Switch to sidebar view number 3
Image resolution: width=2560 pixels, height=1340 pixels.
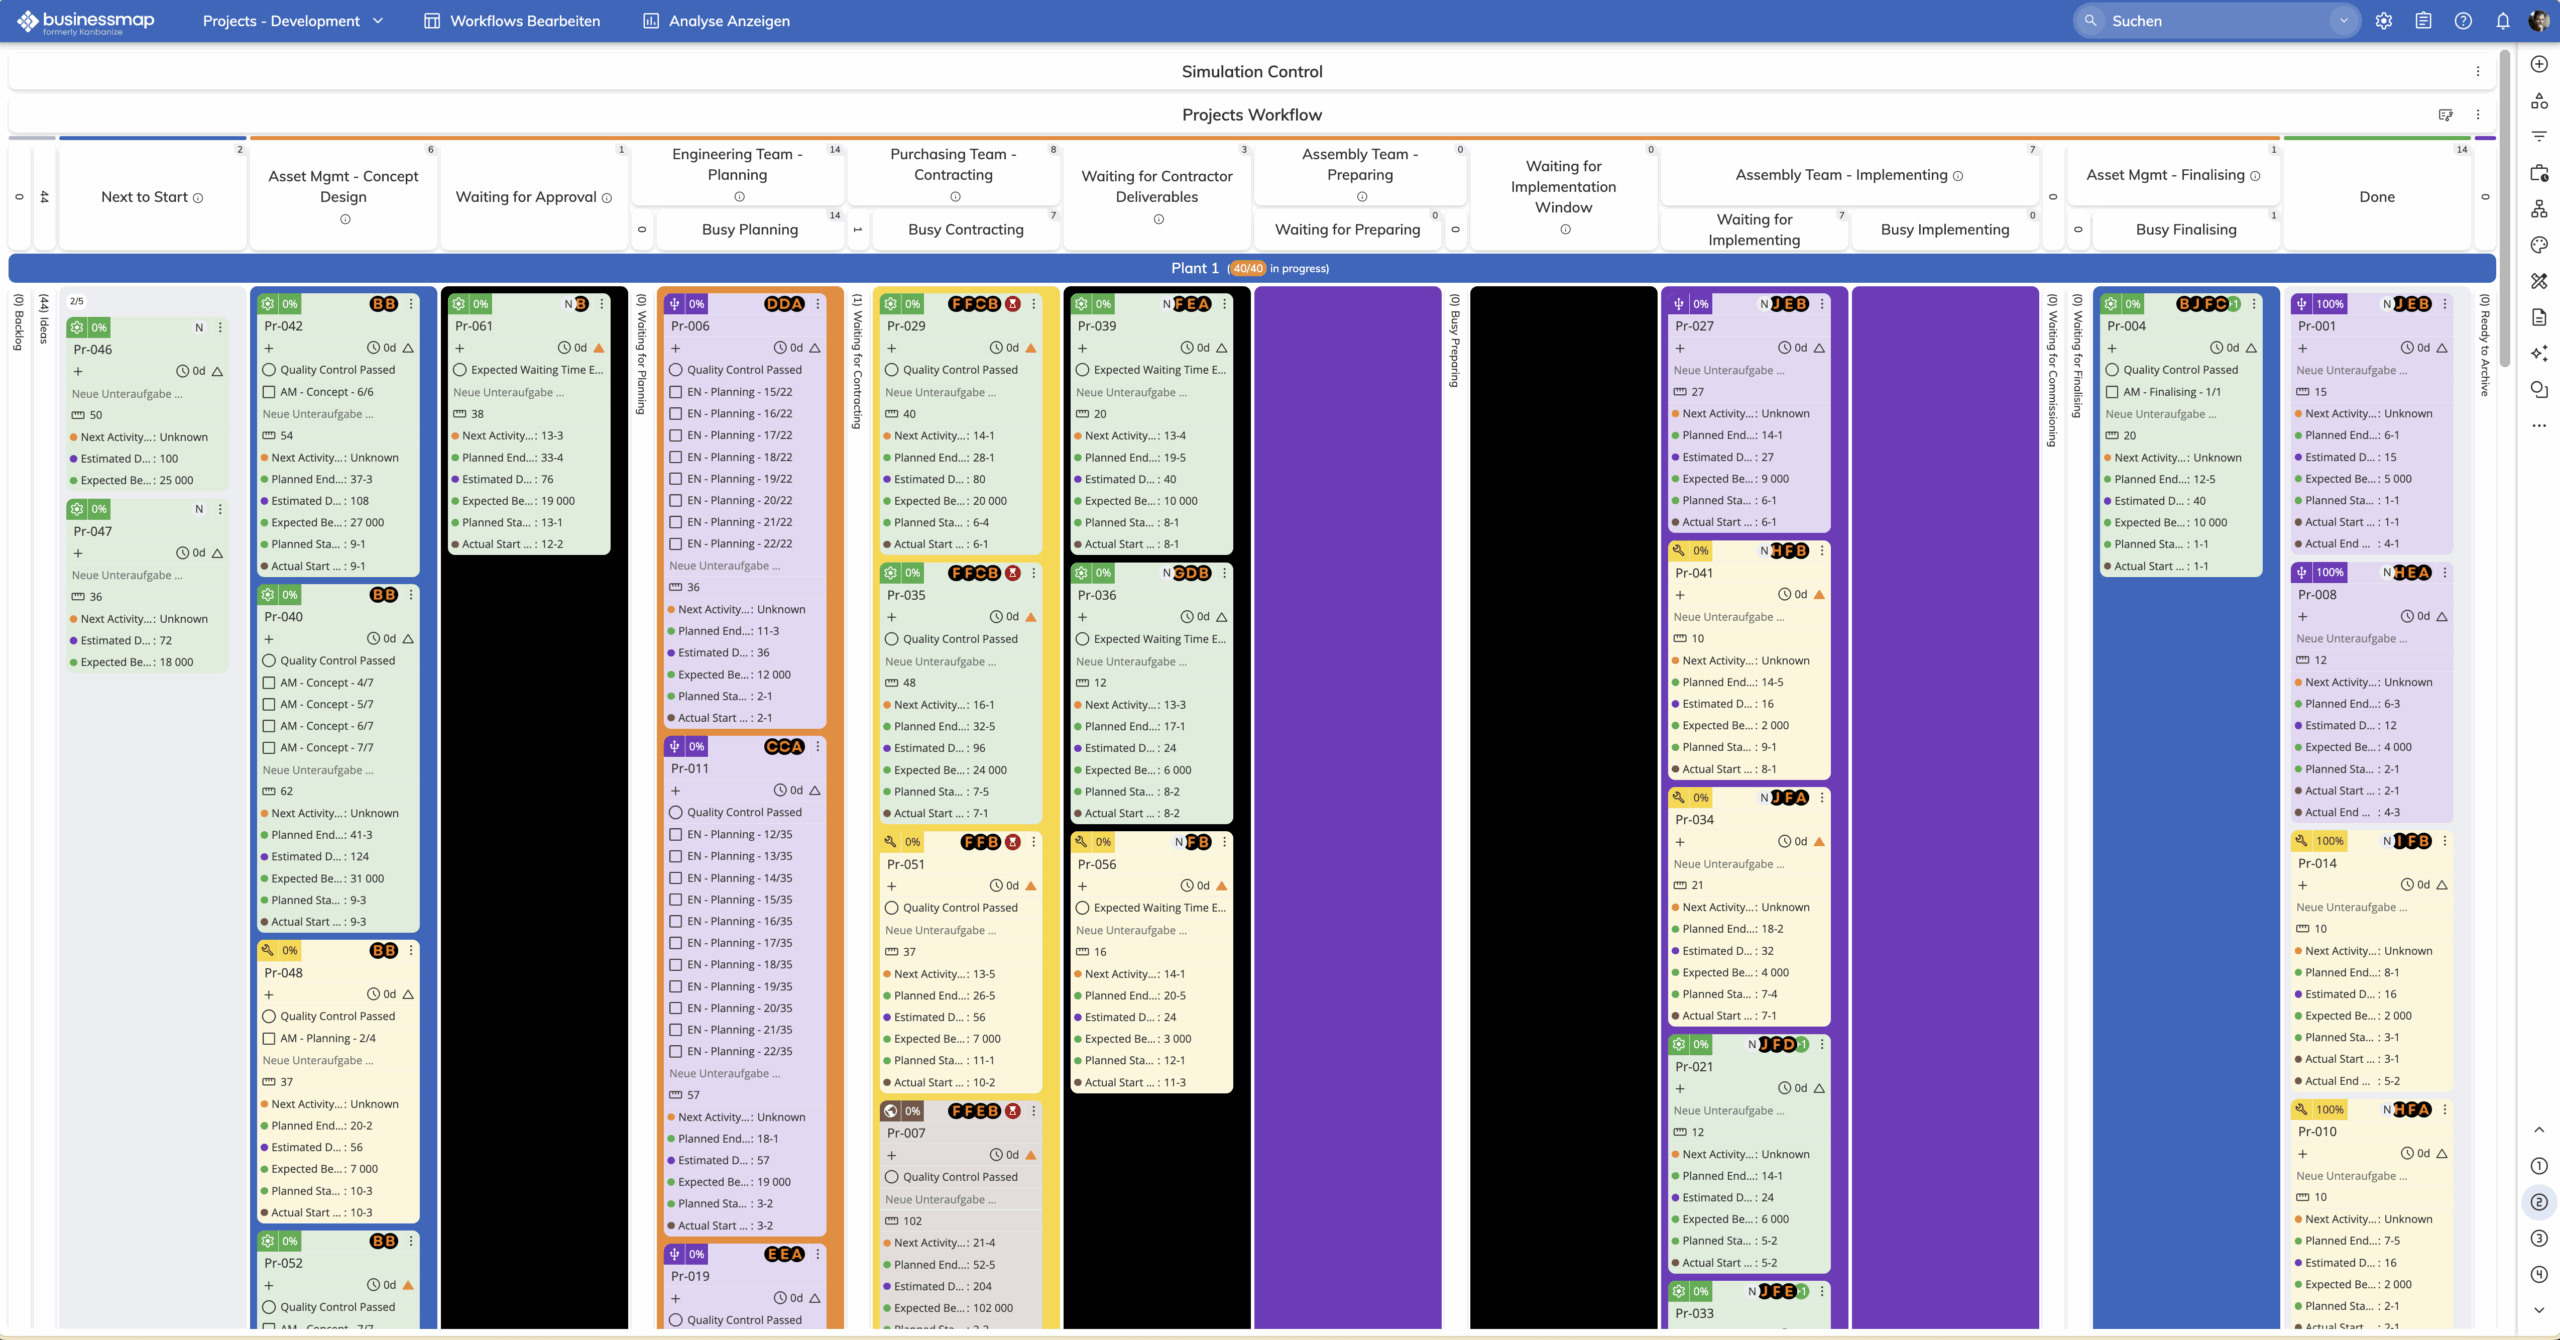point(2539,1238)
